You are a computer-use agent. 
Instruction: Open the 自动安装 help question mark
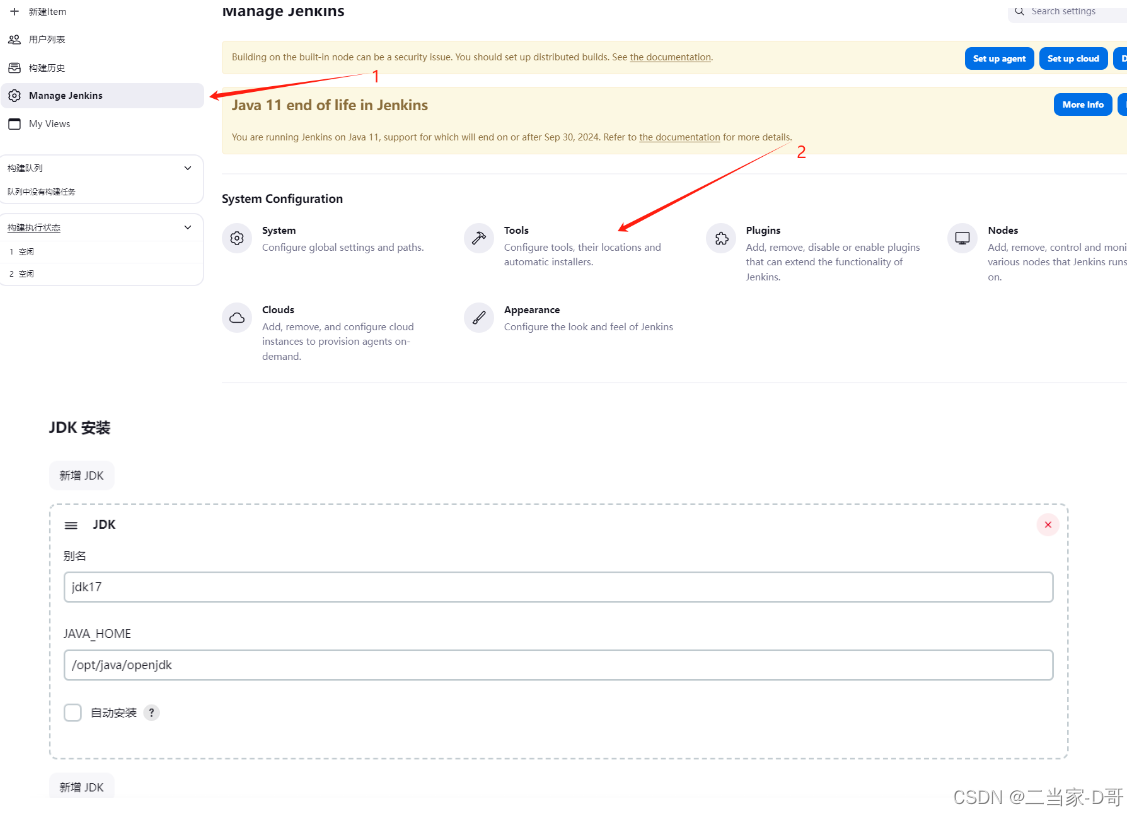point(151,712)
